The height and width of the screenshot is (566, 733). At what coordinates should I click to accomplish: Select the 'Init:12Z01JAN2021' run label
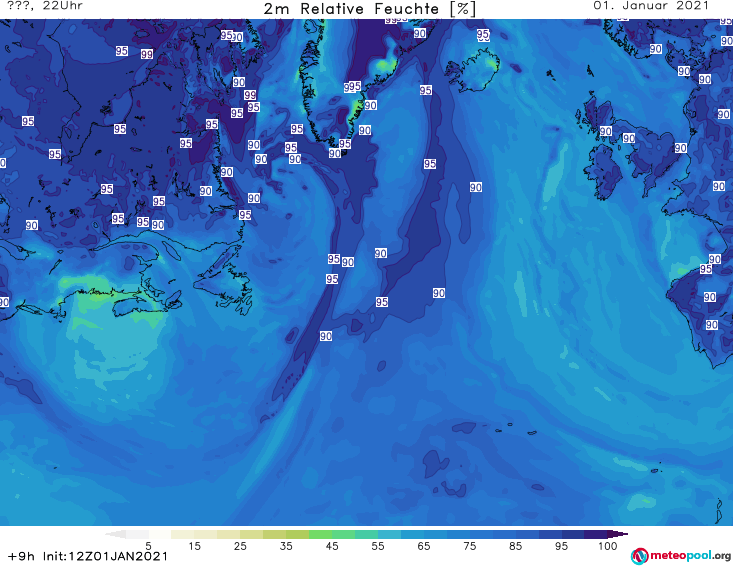click(105, 556)
